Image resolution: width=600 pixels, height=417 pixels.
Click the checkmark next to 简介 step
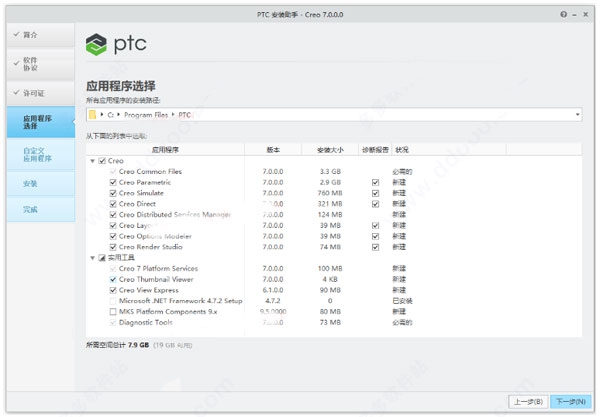16,34
